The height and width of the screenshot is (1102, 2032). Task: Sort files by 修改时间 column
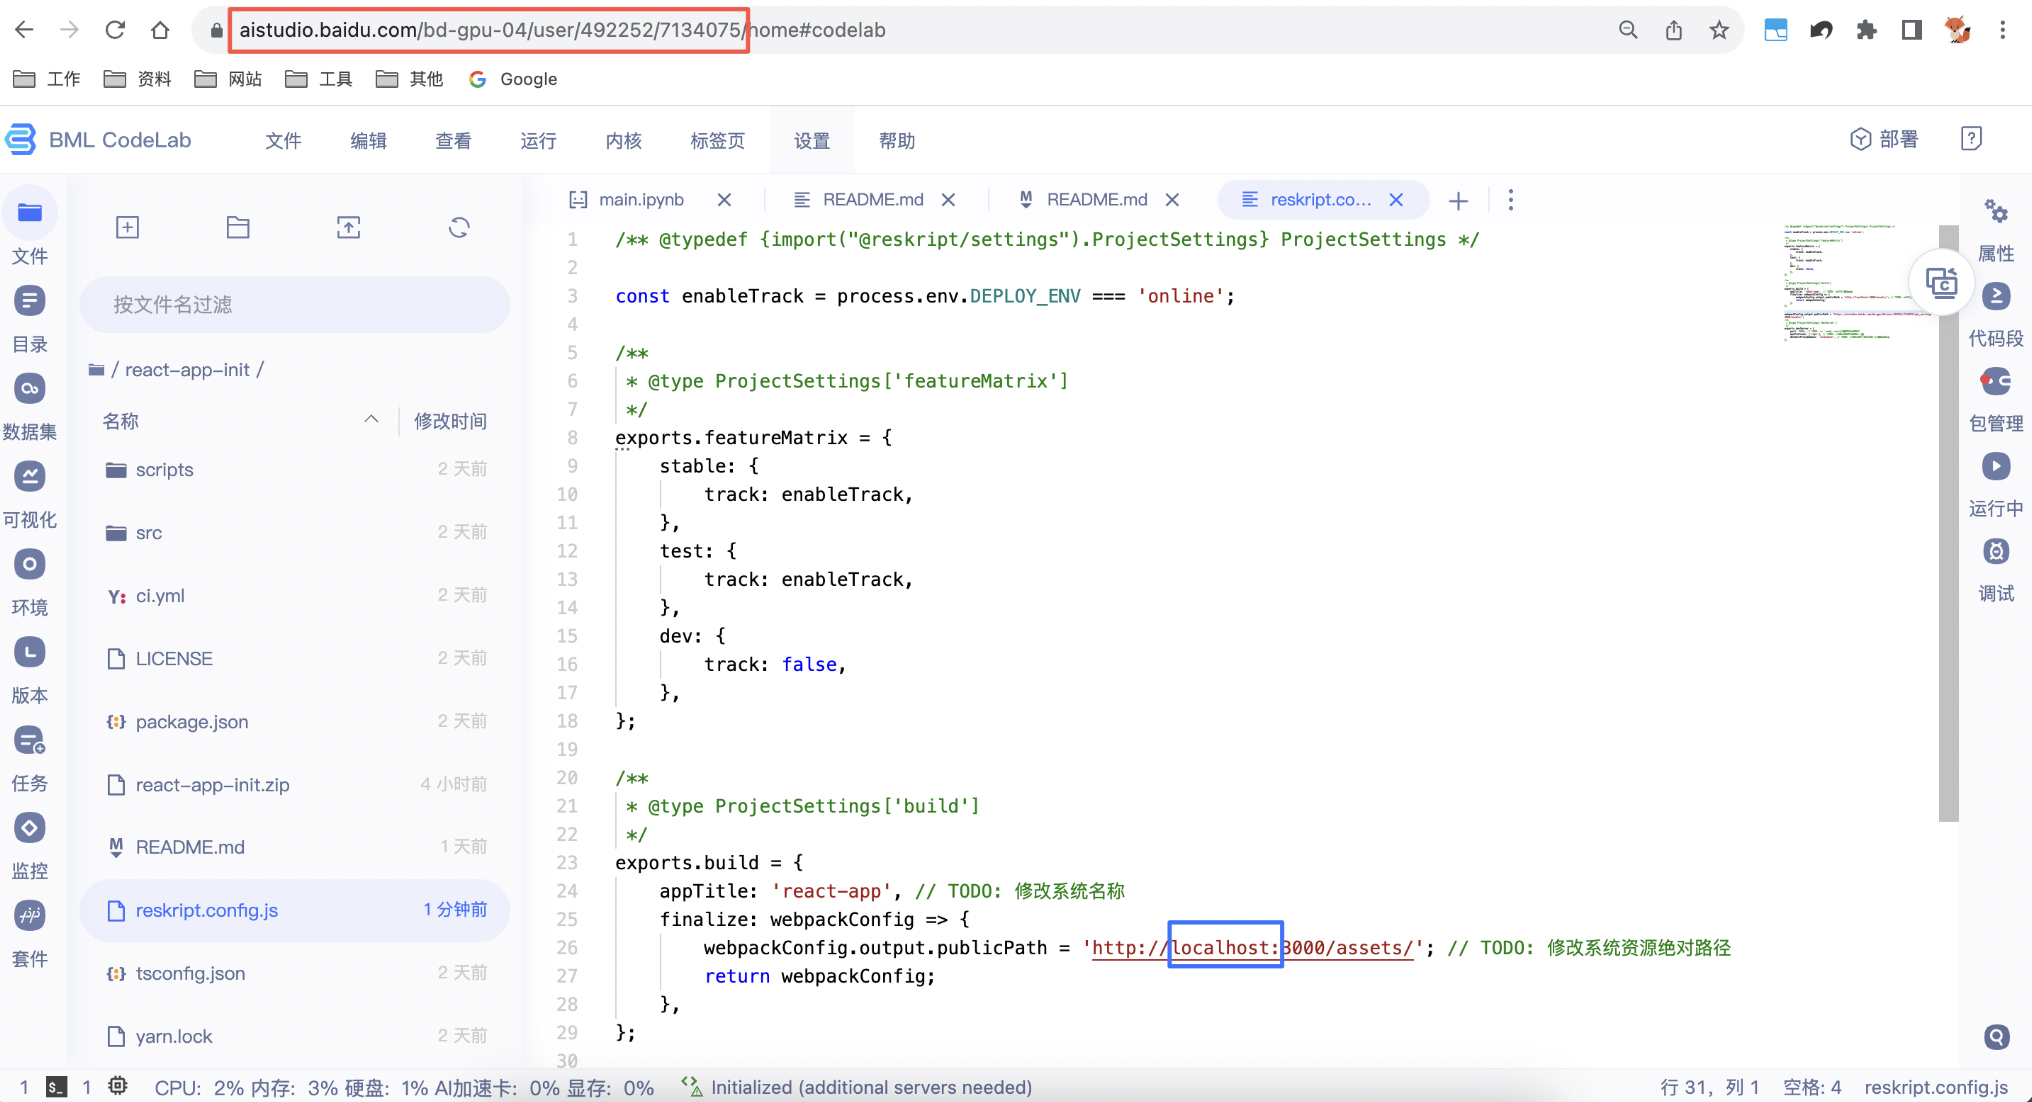tap(450, 421)
